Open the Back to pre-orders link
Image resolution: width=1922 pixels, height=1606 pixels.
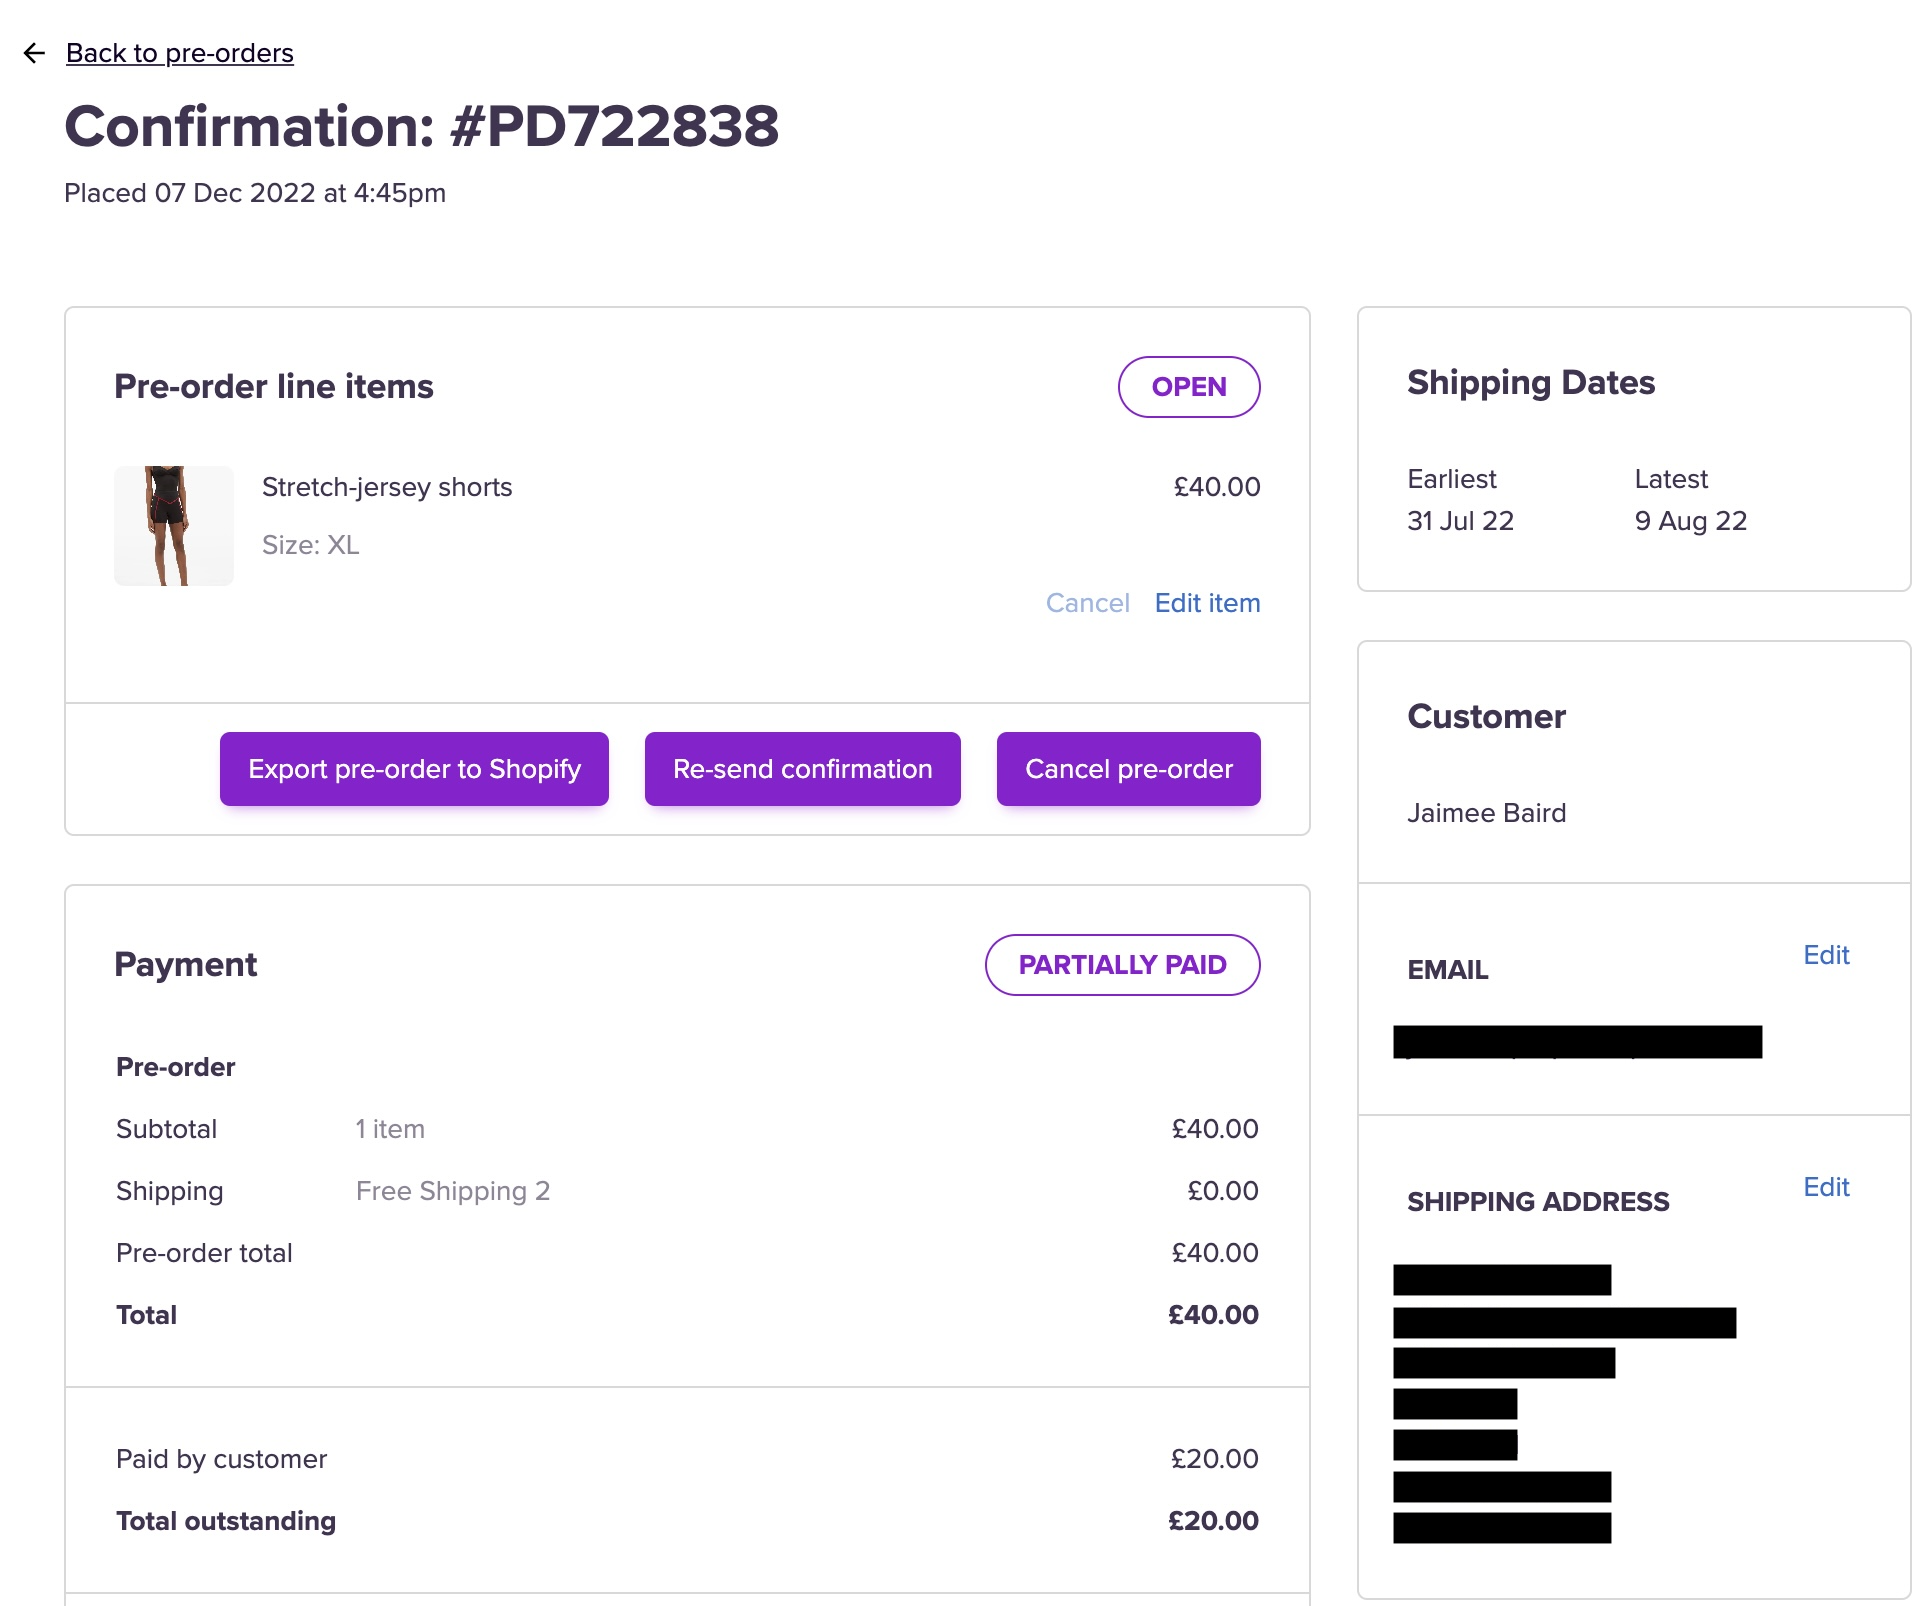(180, 53)
